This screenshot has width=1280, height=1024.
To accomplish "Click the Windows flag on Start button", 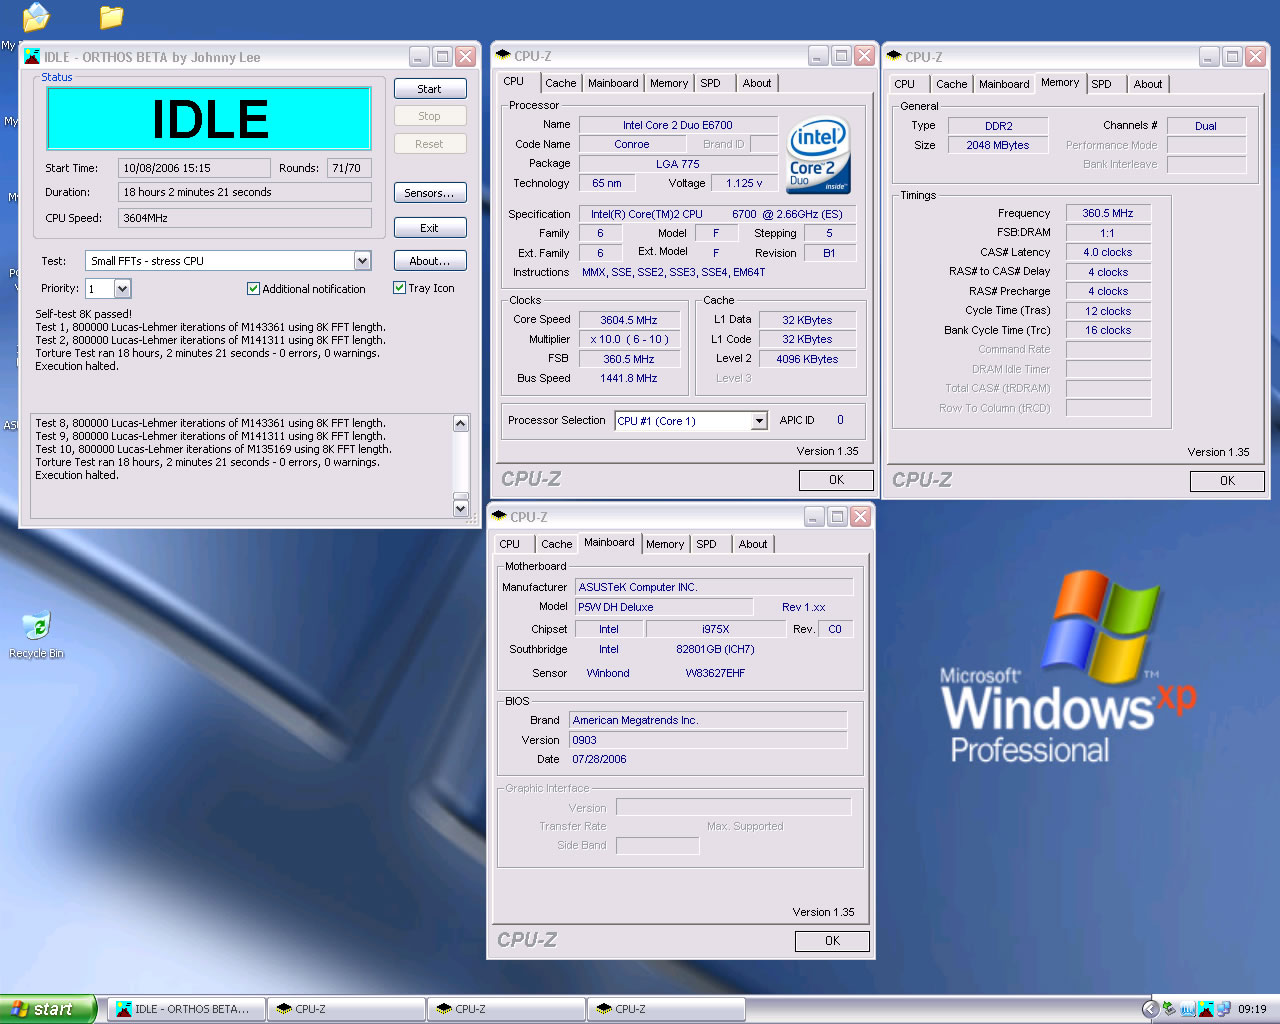I will [x=19, y=1009].
